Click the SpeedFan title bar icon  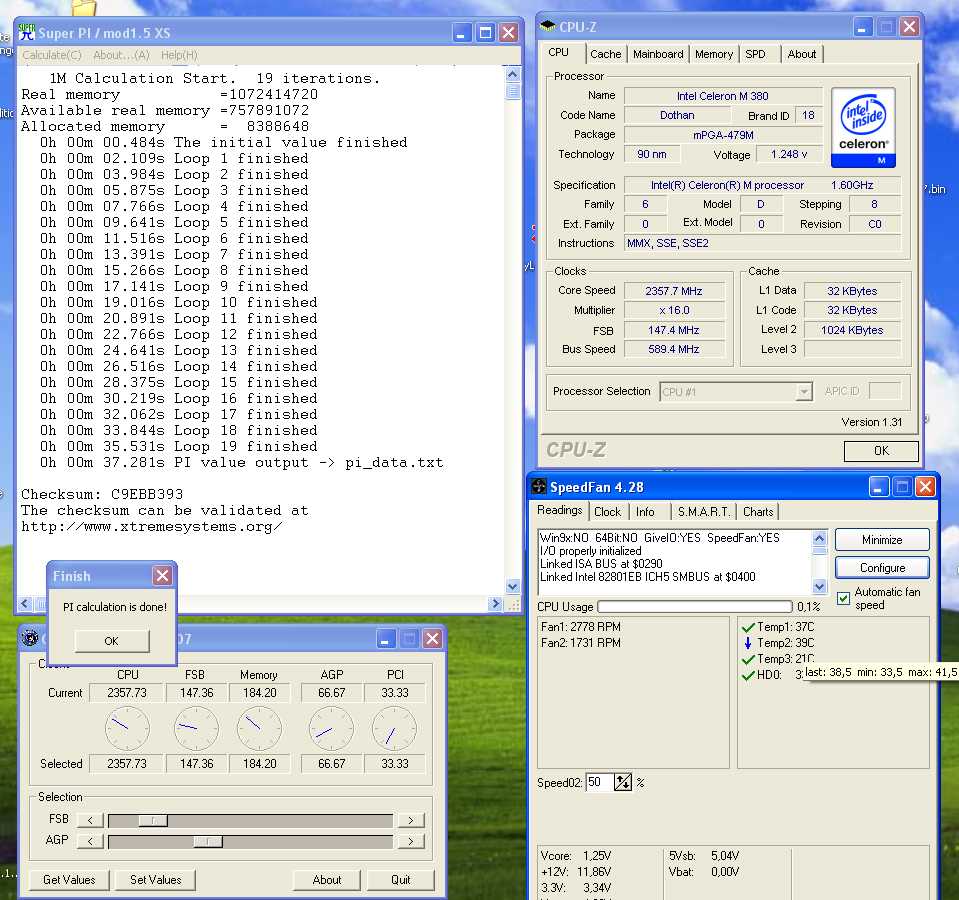pyautogui.click(x=538, y=487)
